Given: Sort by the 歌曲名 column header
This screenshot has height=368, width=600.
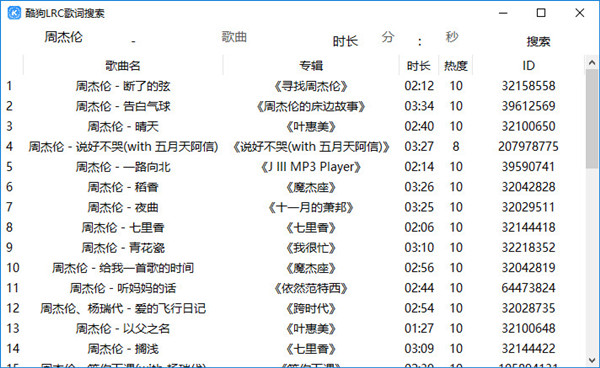Looking at the screenshot, I should click(x=123, y=65).
